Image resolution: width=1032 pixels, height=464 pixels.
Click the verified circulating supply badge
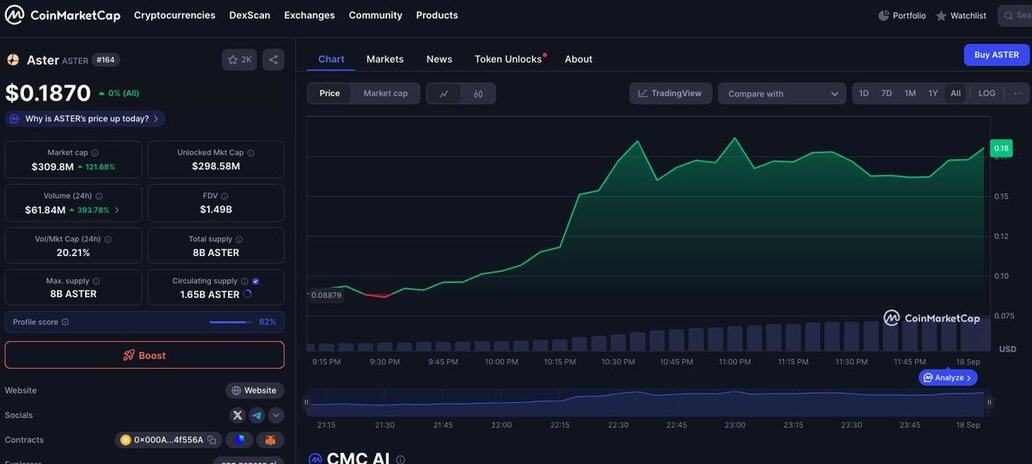click(x=255, y=281)
